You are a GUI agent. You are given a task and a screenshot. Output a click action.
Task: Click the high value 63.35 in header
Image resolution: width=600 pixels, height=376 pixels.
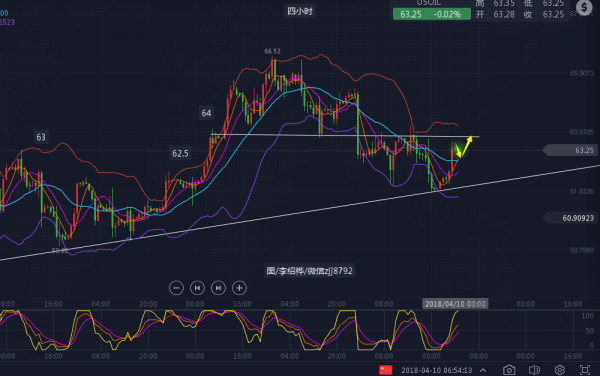[504, 3]
